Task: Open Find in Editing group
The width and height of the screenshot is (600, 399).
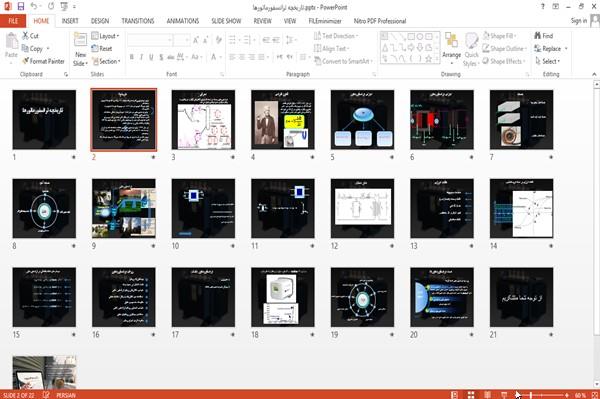Action: click(x=544, y=36)
